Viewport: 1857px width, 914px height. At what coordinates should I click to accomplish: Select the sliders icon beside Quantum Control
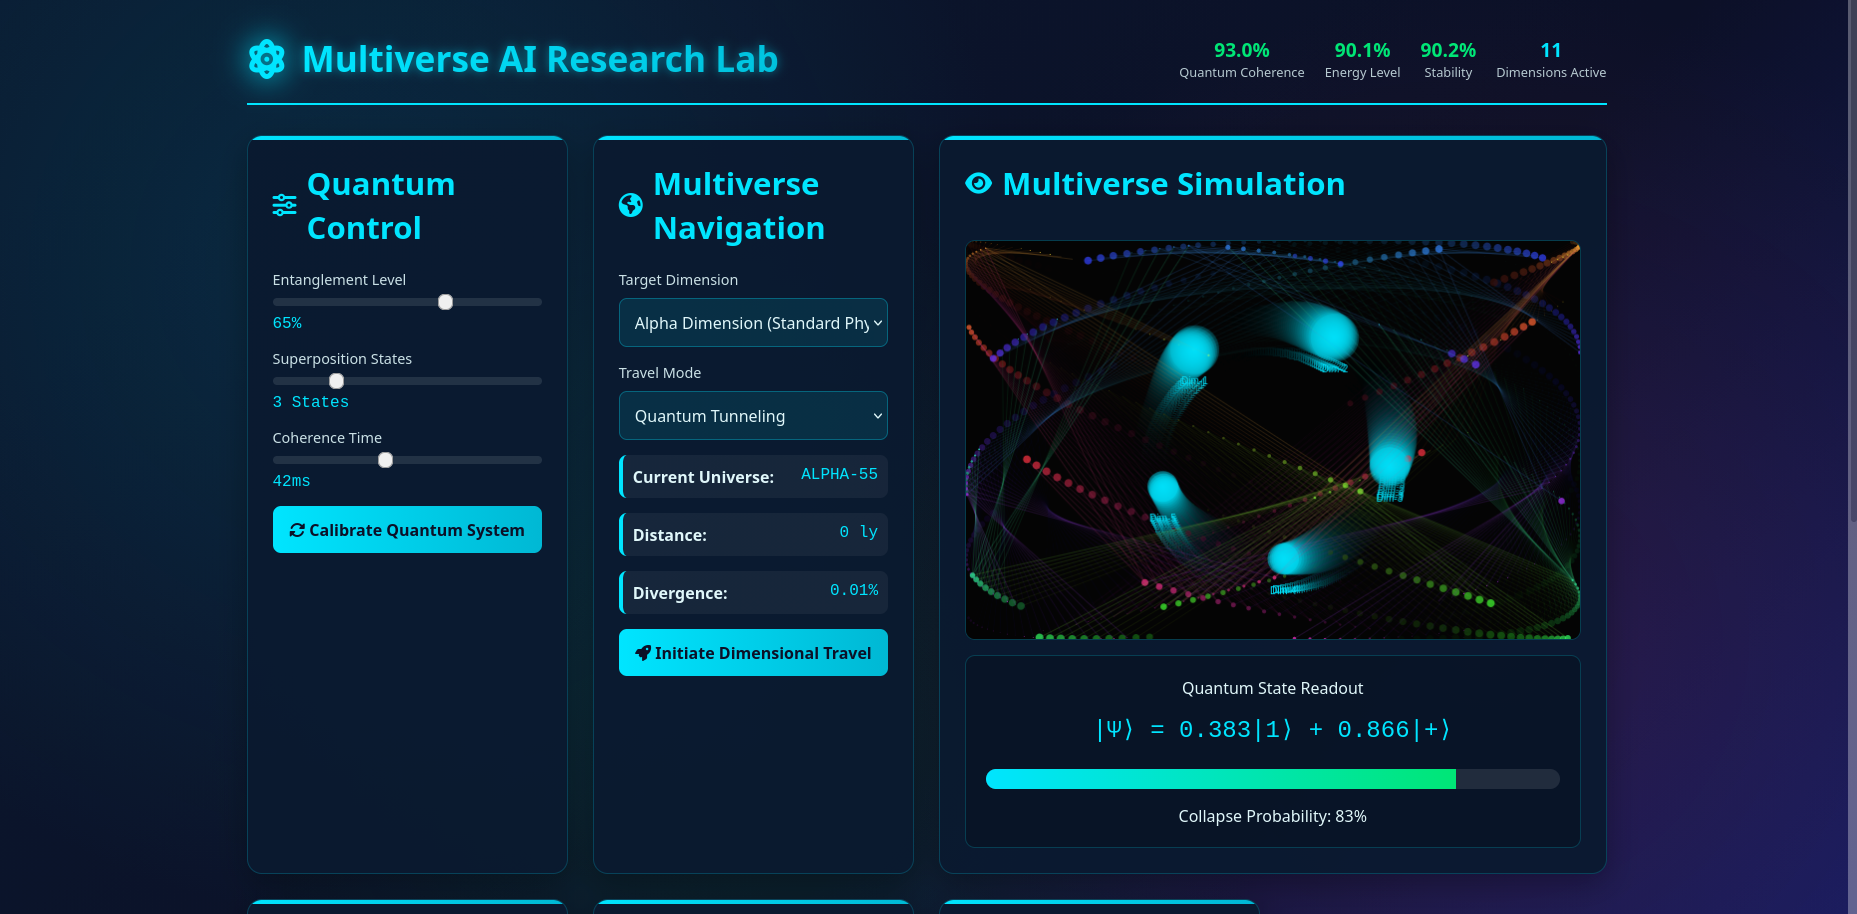pyautogui.click(x=284, y=205)
